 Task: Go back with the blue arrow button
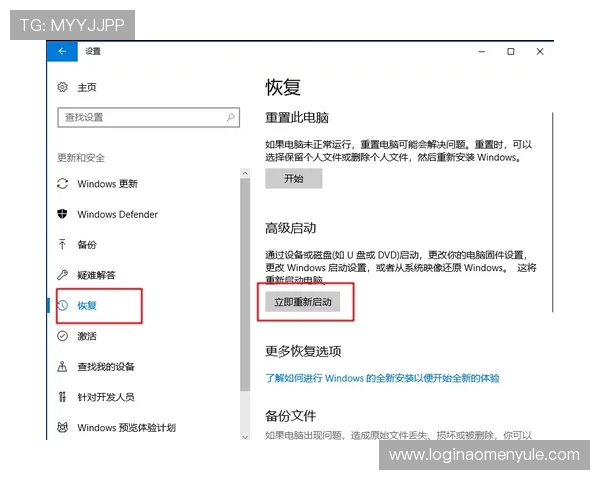point(62,51)
